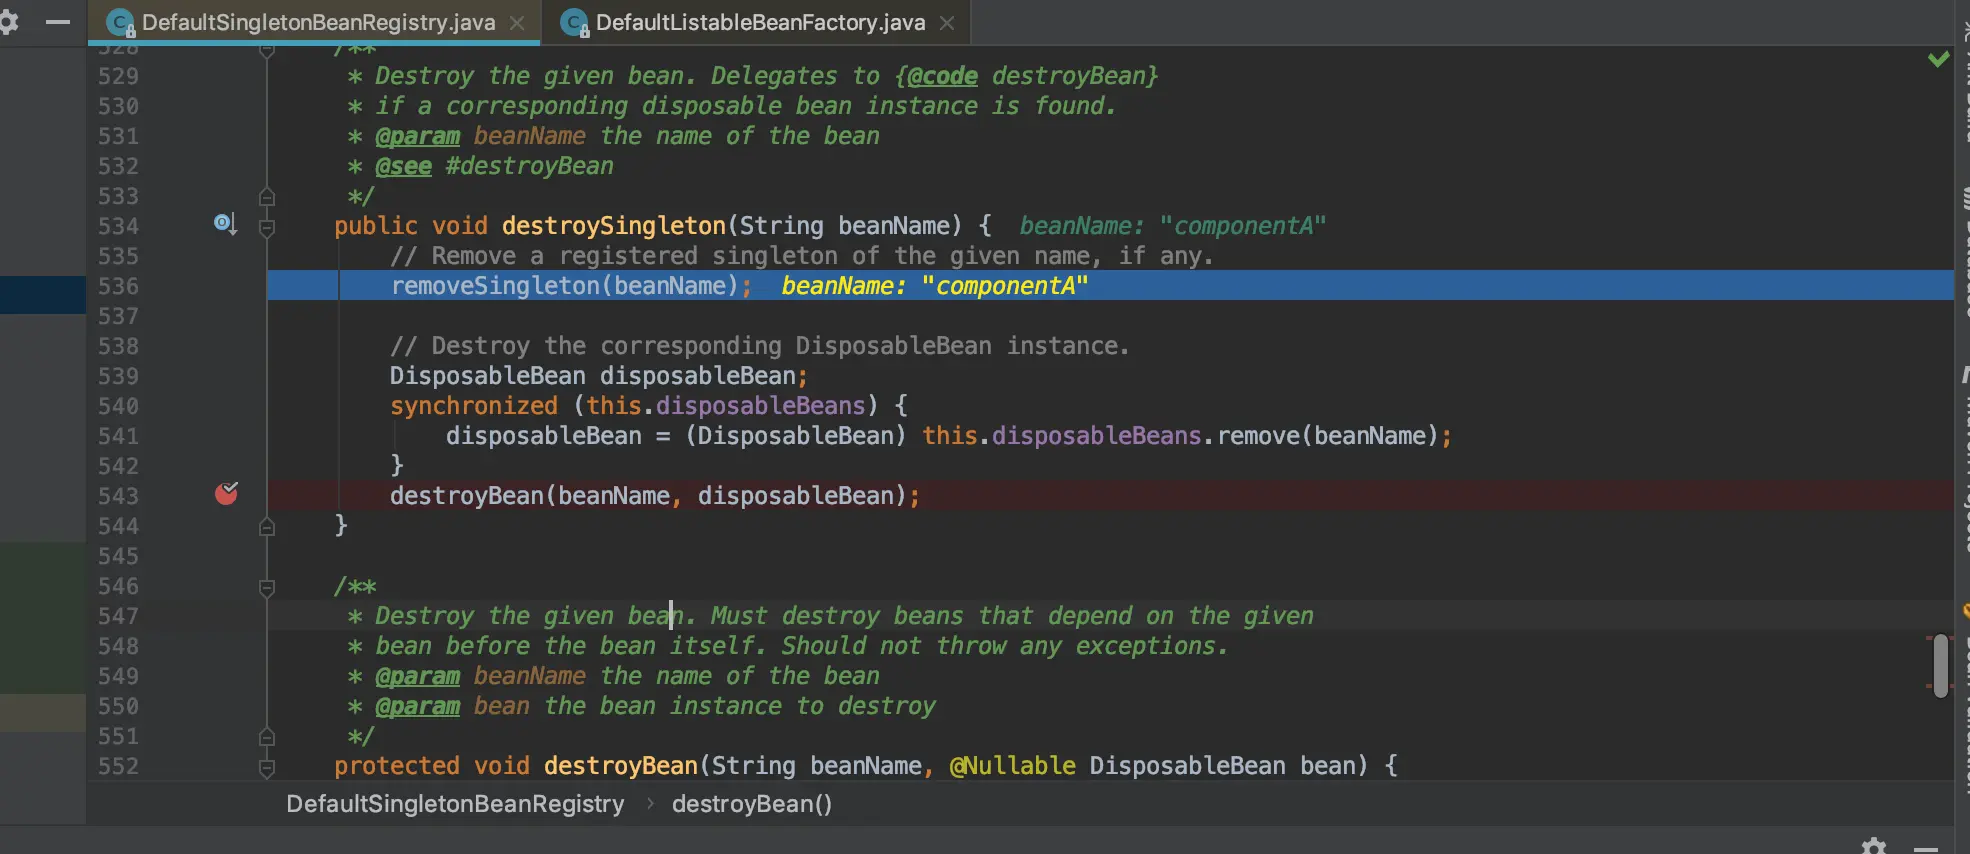Collapse destroyBean method fold at line 552
This screenshot has width=1970, height=854.
pos(267,768)
